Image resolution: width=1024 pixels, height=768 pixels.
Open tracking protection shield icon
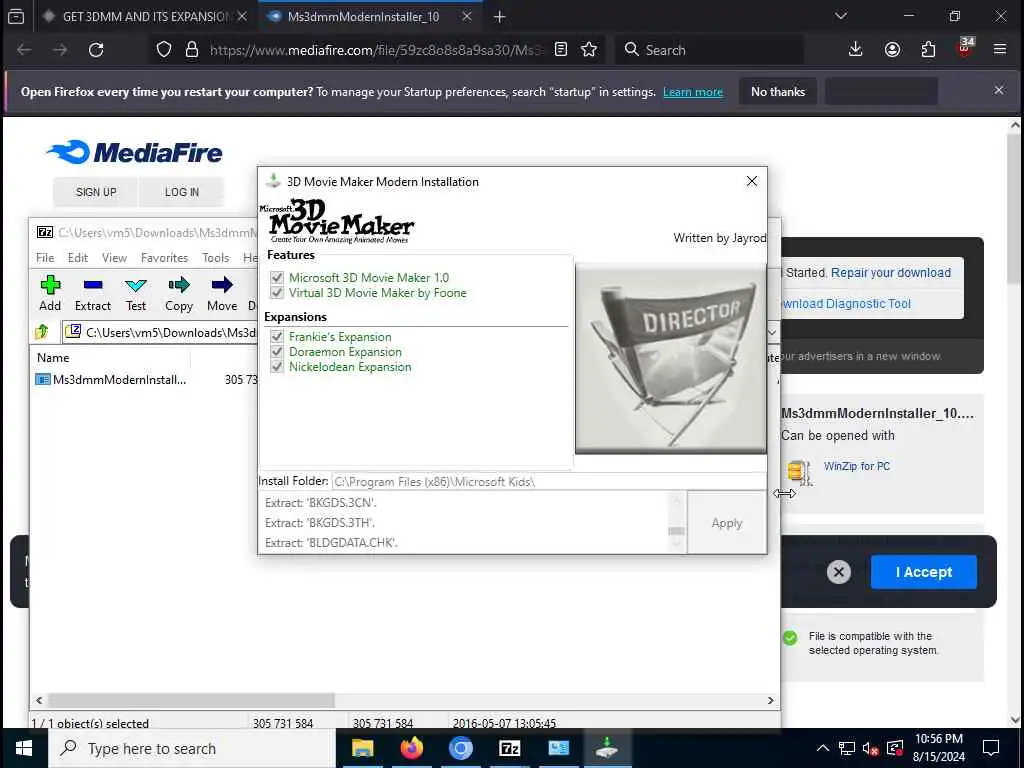coord(164,50)
